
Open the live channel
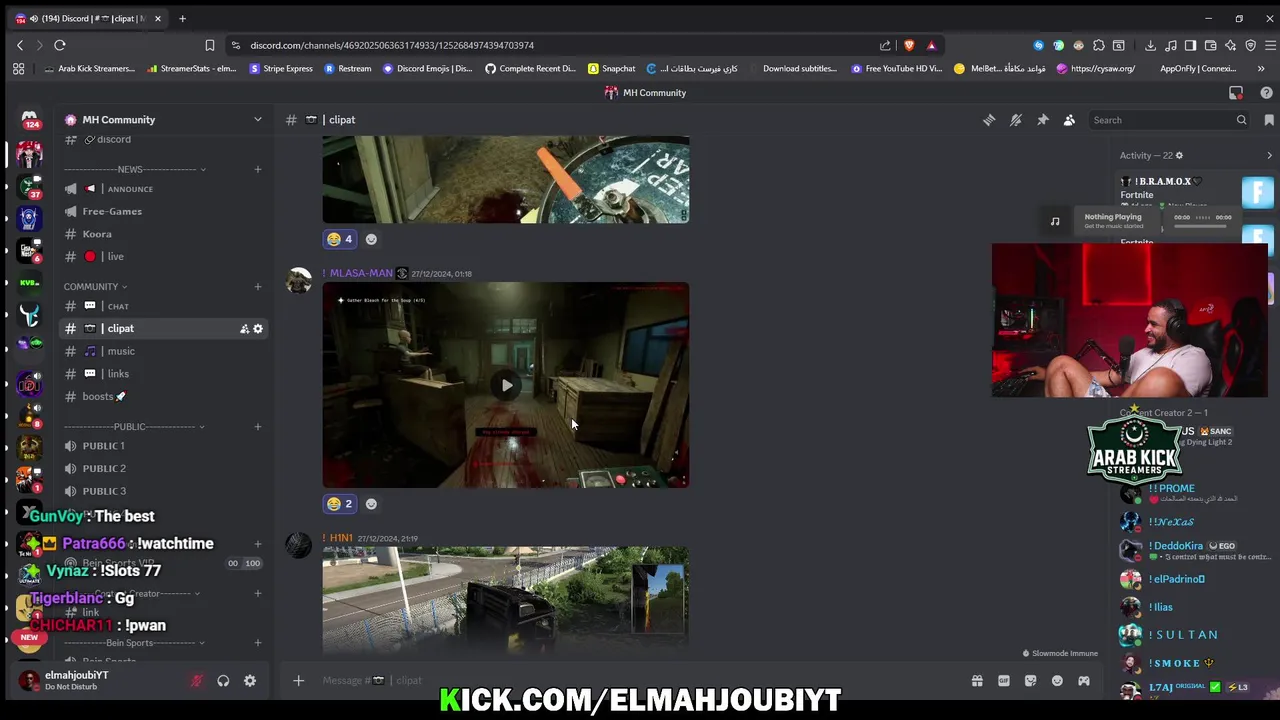[x=162, y=257]
